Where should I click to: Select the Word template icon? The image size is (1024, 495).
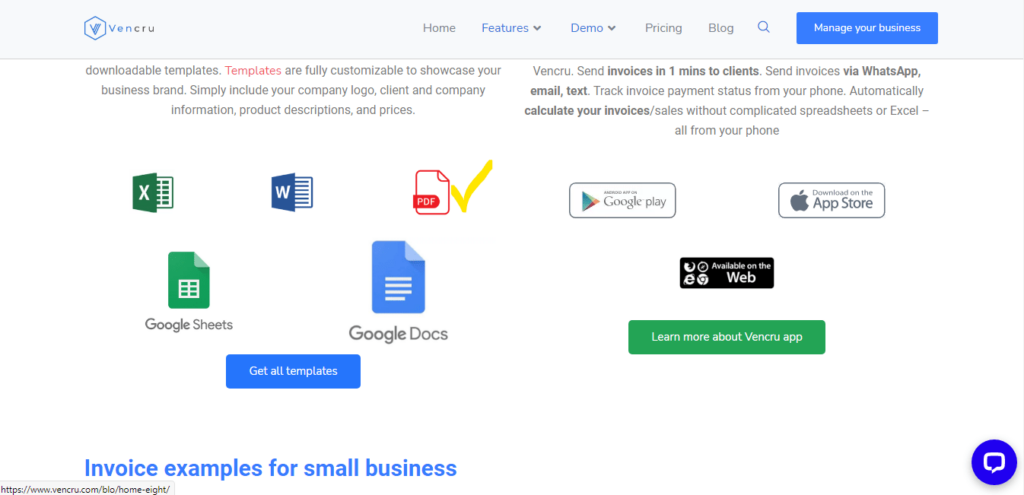[x=292, y=192]
